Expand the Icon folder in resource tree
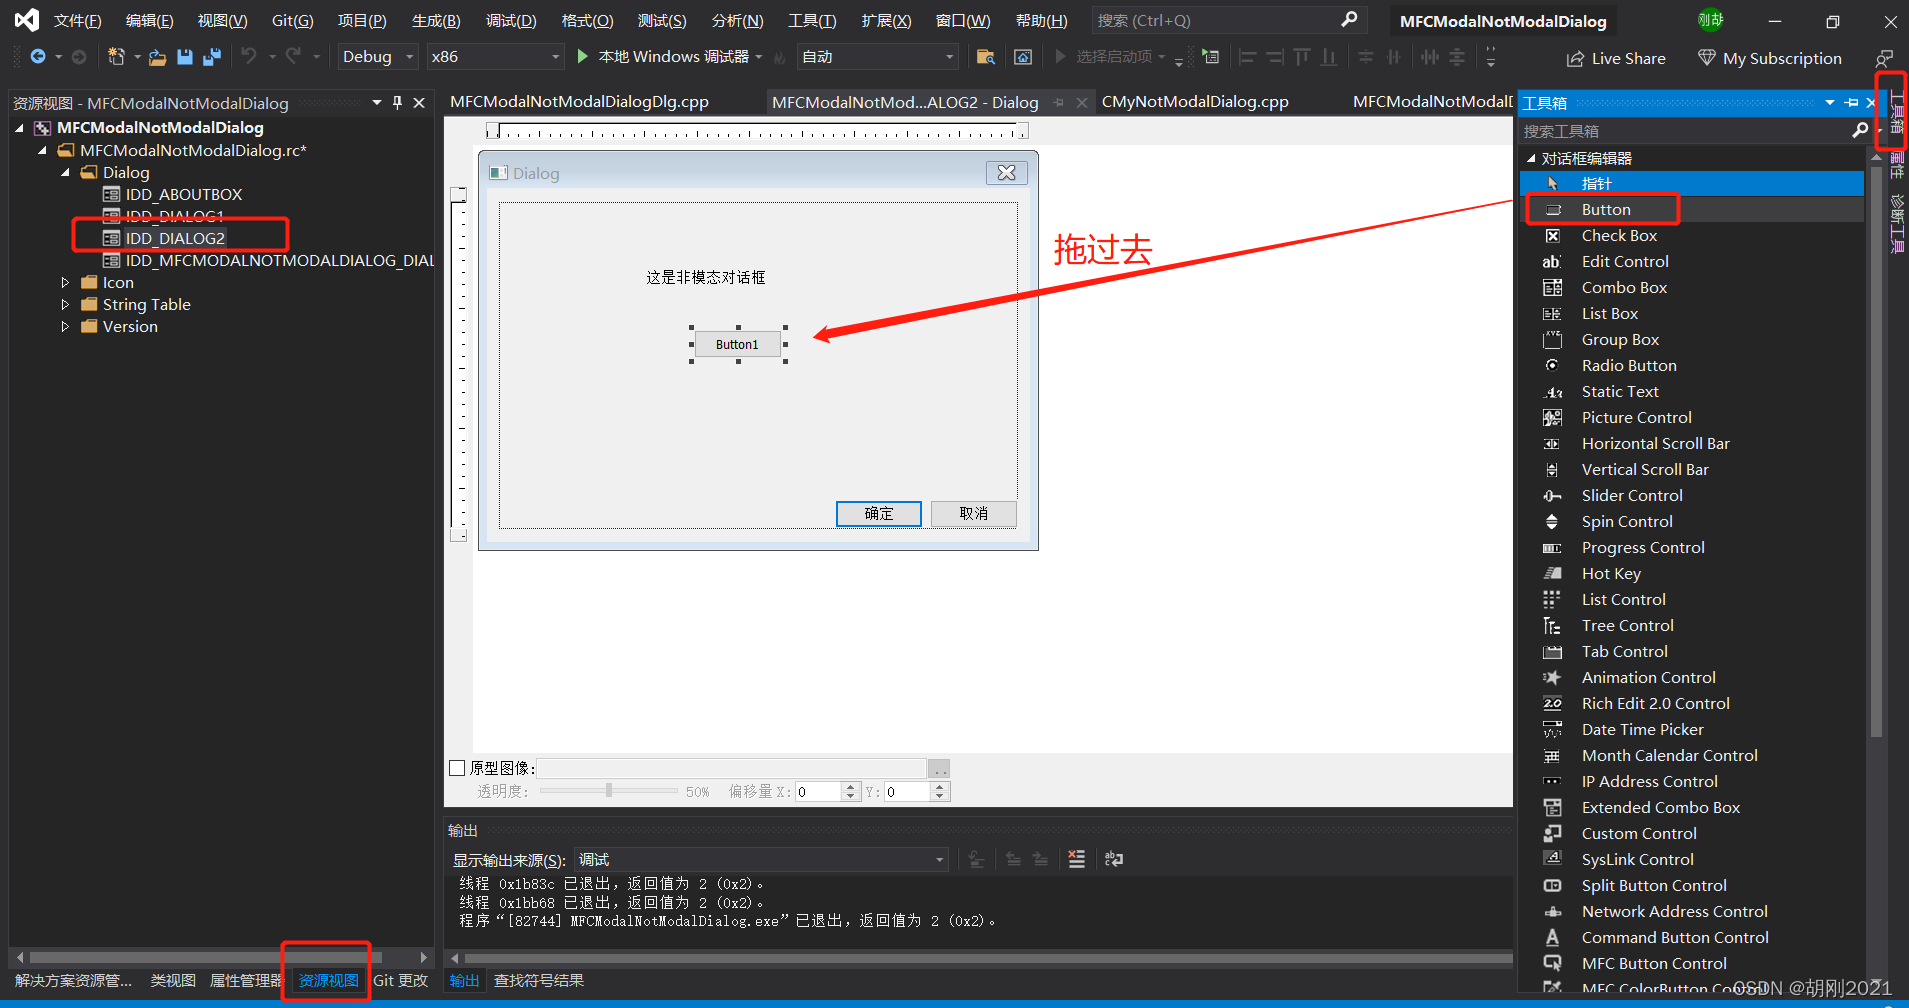The height and width of the screenshot is (1008, 1909). [x=66, y=282]
